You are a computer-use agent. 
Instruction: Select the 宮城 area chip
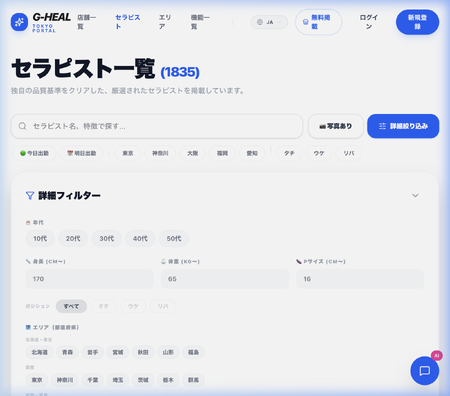(x=118, y=352)
